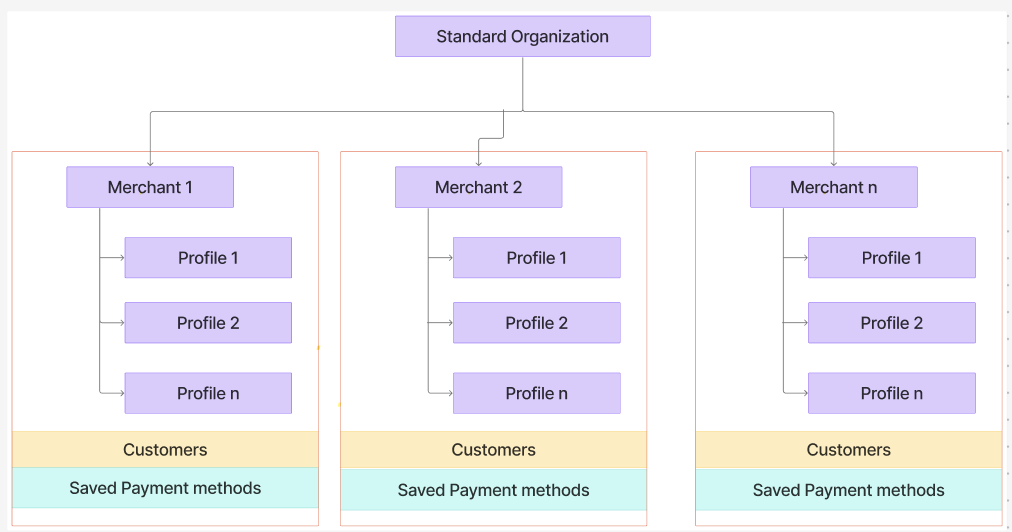
Task: Click the Standard Organization box
Action: (x=522, y=37)
